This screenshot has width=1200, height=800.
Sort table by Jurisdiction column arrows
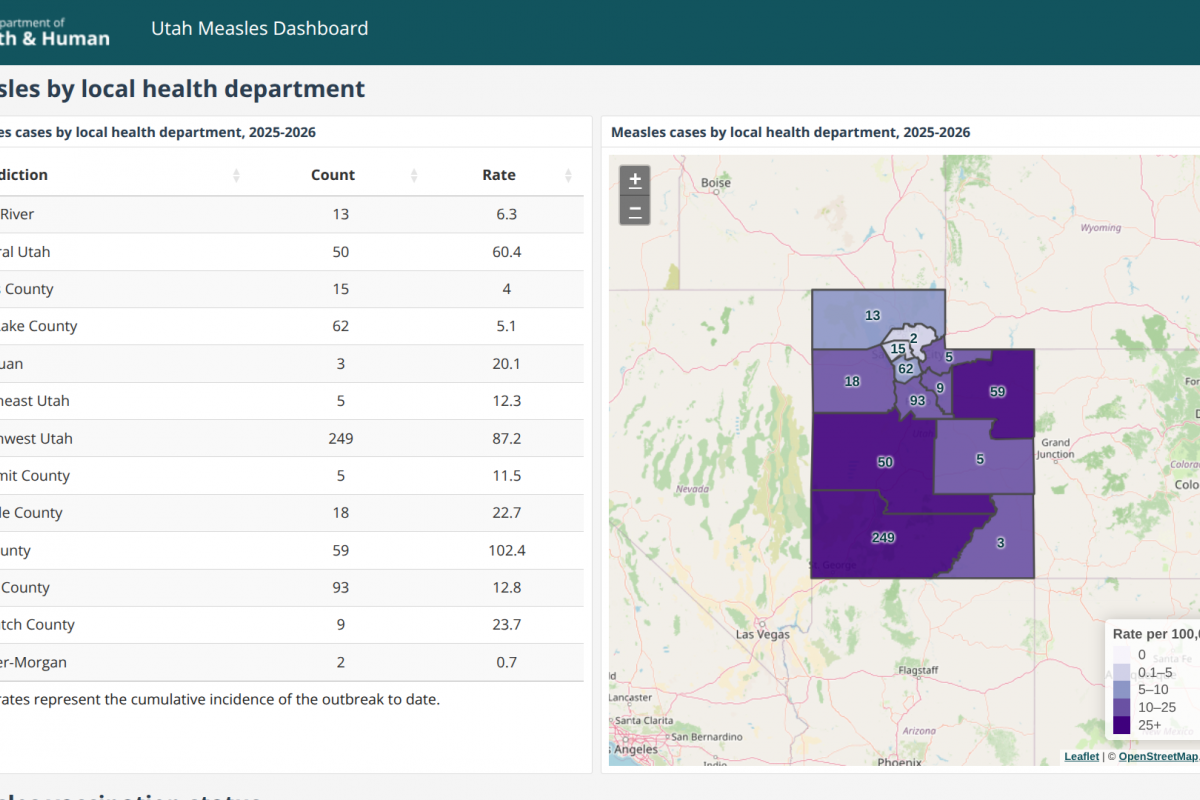[236, 175]
